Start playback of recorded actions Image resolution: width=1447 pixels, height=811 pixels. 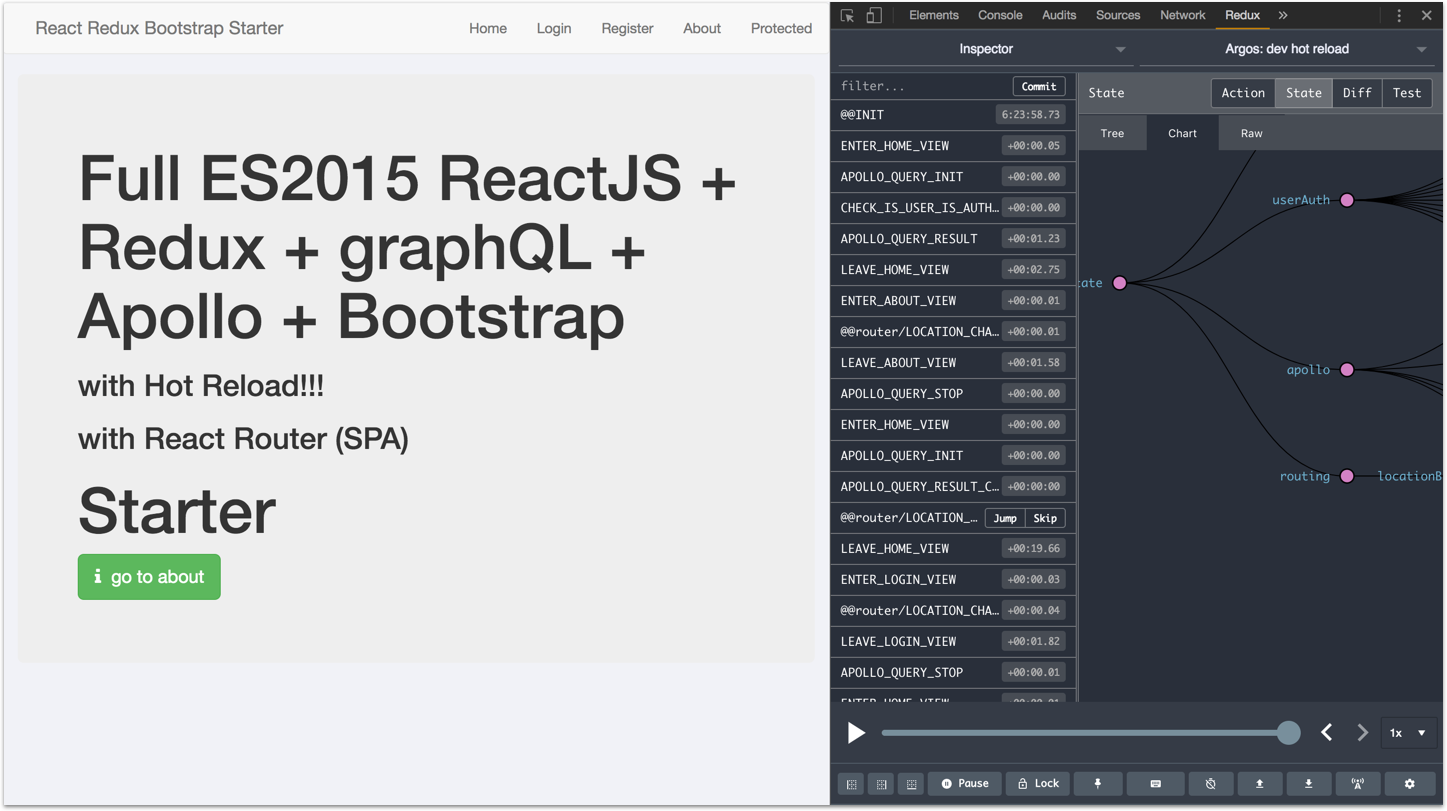(x=856, y=733)
